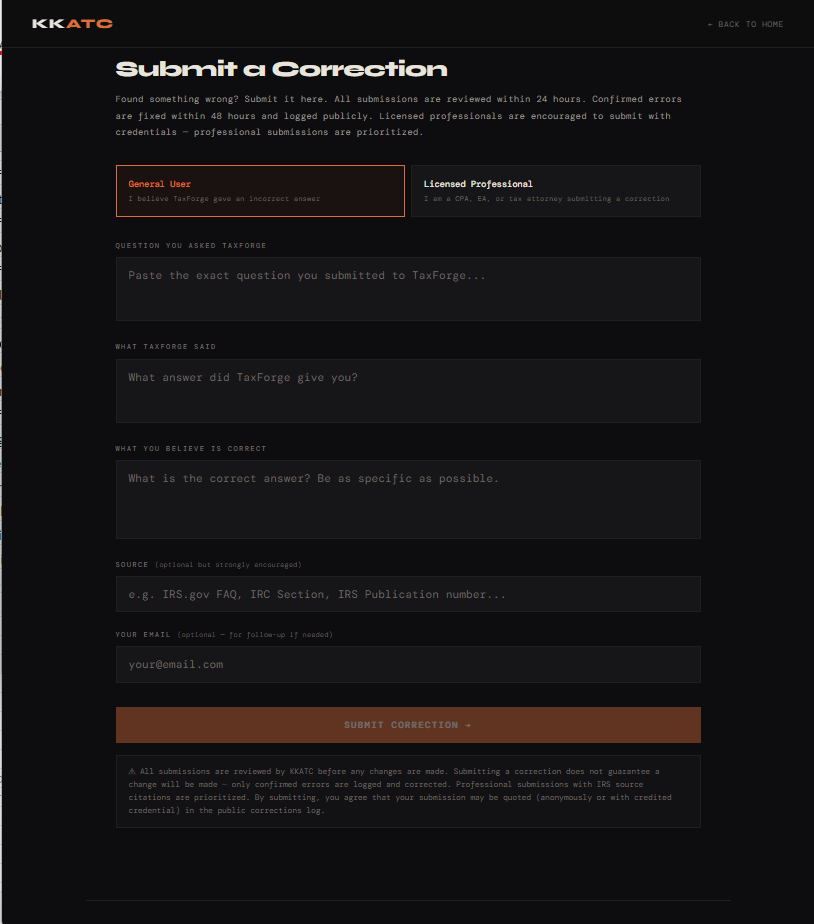Select the General User submission card
Screen dimensions: 814x924
[260, 190]
